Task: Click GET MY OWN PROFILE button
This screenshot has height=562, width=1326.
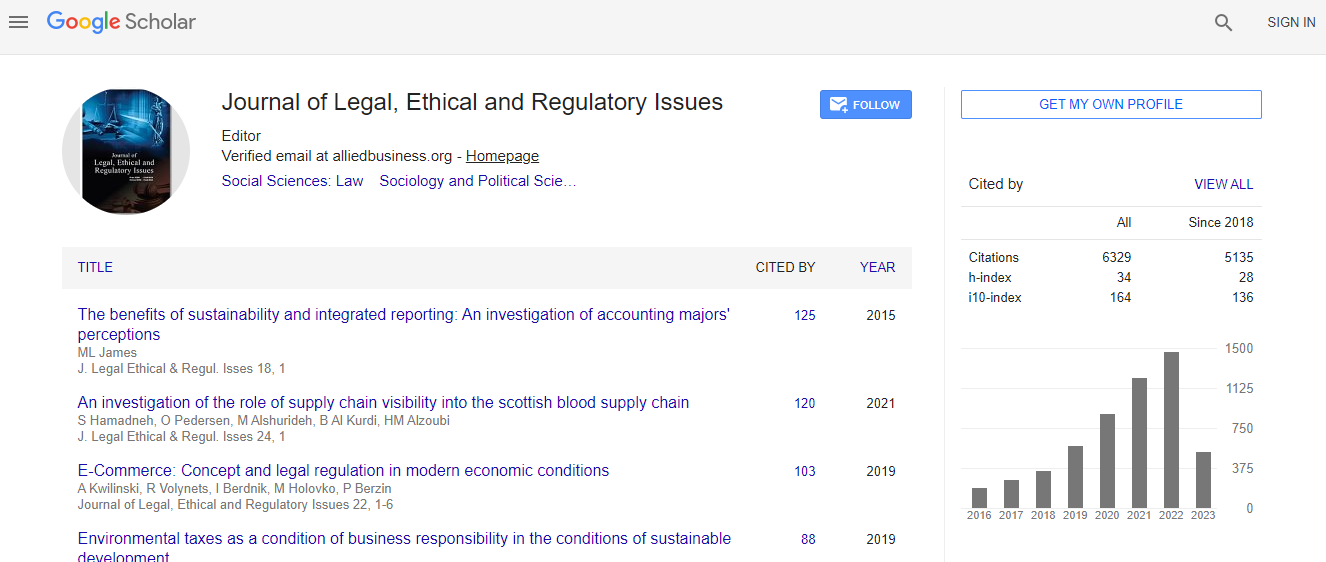Action: click(1111, 104)
